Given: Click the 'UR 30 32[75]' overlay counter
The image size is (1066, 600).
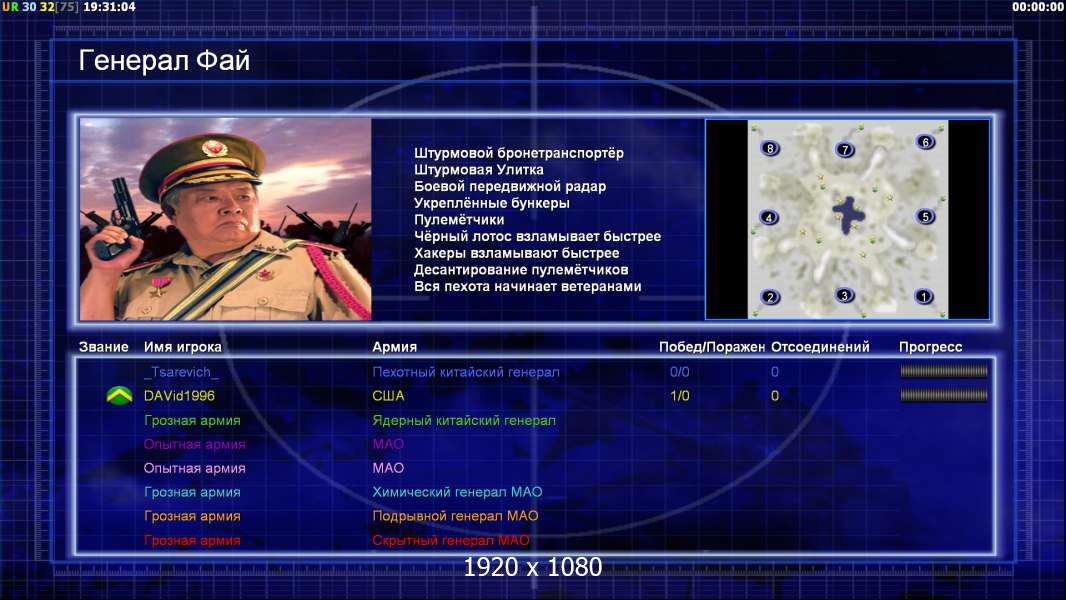Looking at the screenshot, I should [40, 7].
